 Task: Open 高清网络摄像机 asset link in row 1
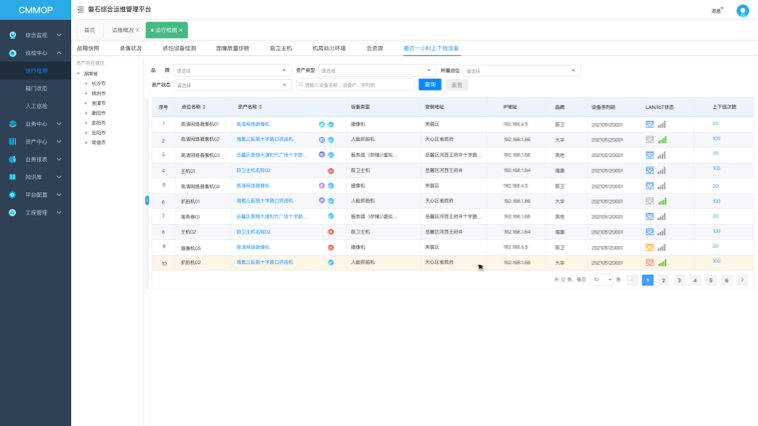254,124
